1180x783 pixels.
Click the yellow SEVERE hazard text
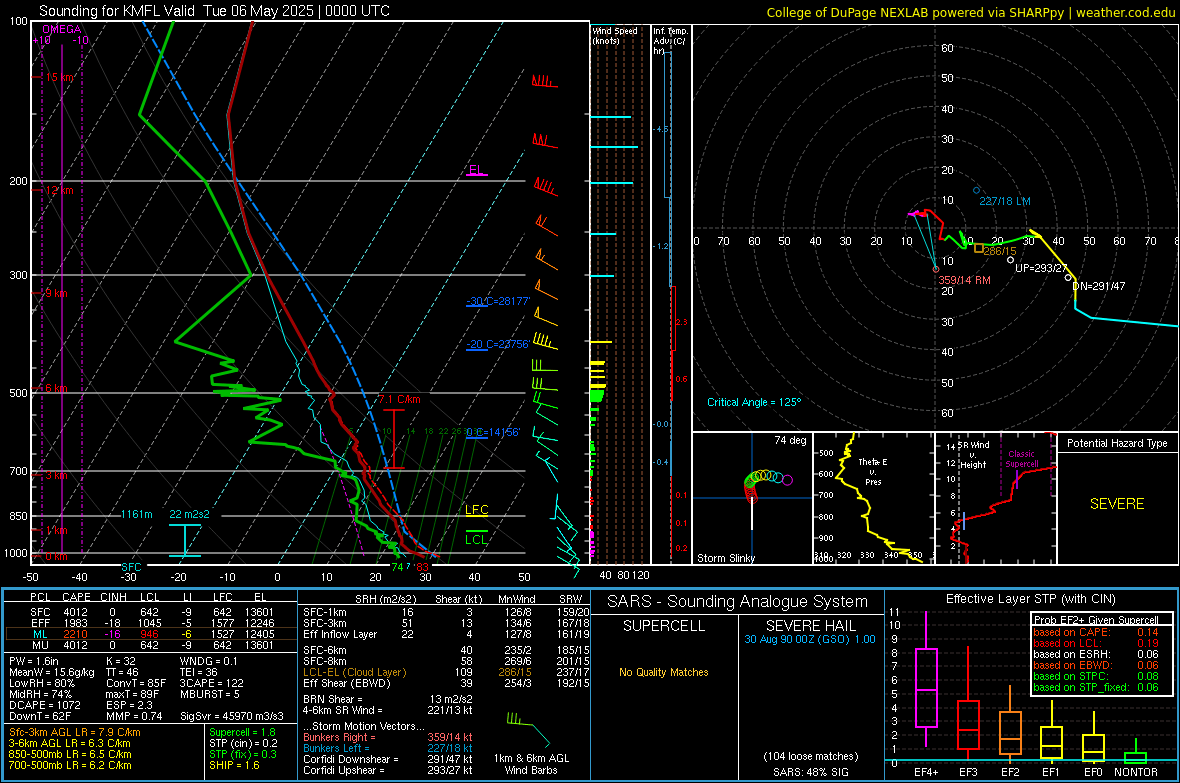click(x=1117, y=504)
